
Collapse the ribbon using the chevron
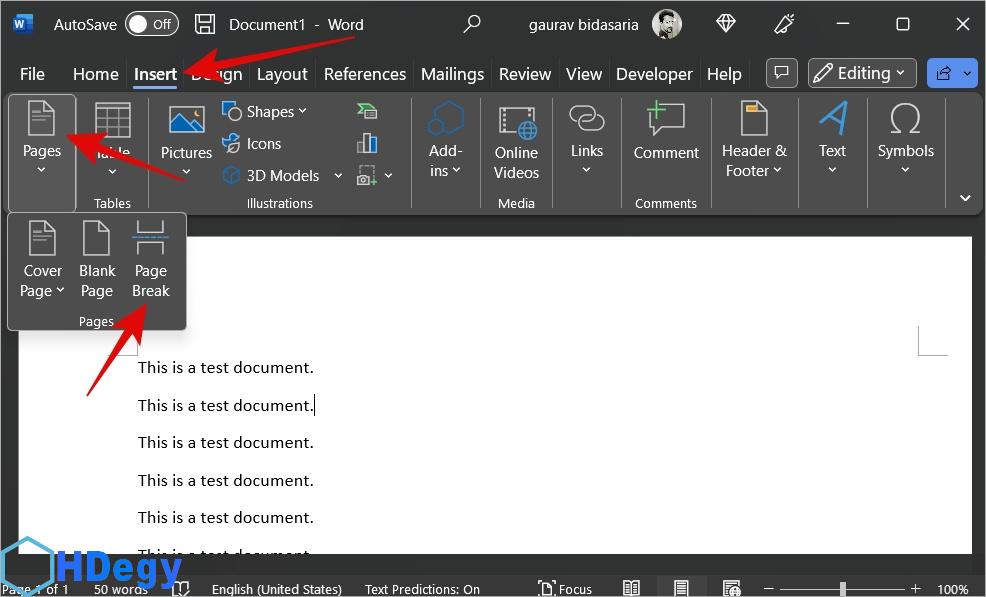(x=965, y=198)
